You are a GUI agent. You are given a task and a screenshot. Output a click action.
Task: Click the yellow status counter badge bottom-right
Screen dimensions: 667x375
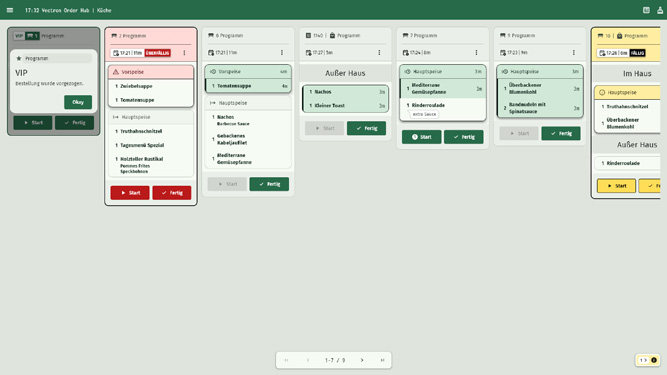[x=647, y=360]
